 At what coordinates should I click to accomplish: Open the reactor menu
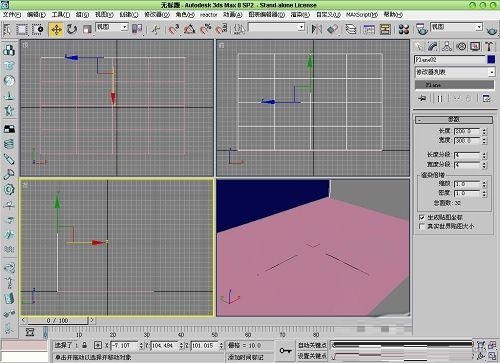coord(208,15)
